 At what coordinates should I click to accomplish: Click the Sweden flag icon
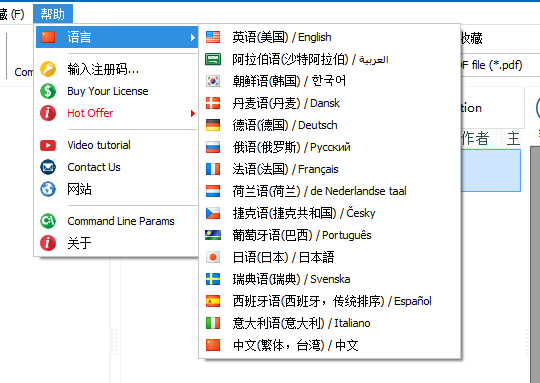click(213, 279)
